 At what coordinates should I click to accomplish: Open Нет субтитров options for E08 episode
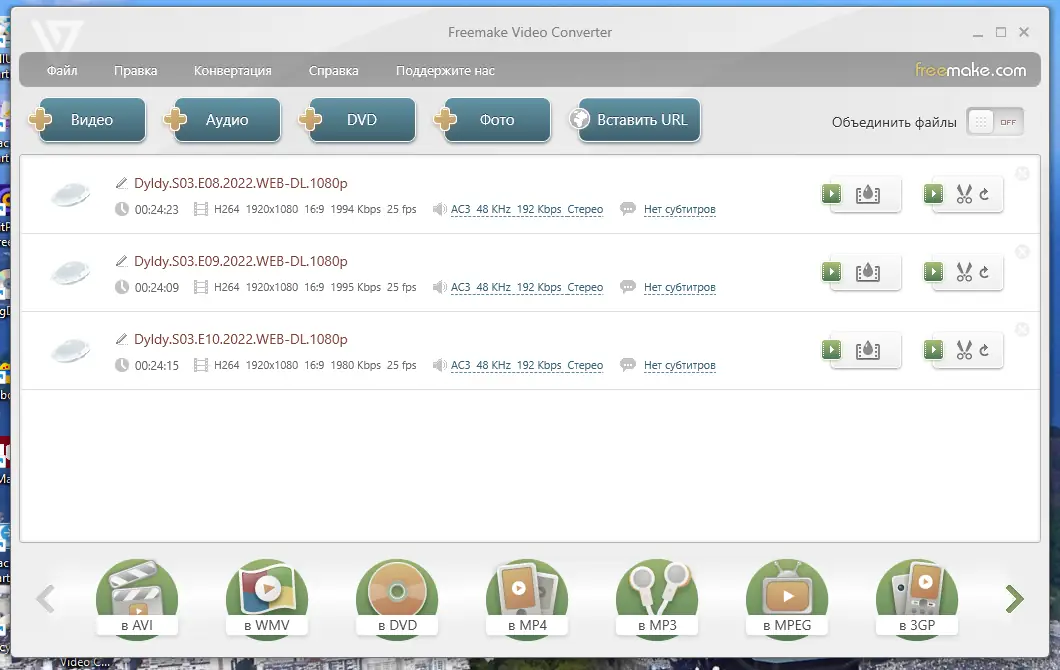(x=679, y=210)
